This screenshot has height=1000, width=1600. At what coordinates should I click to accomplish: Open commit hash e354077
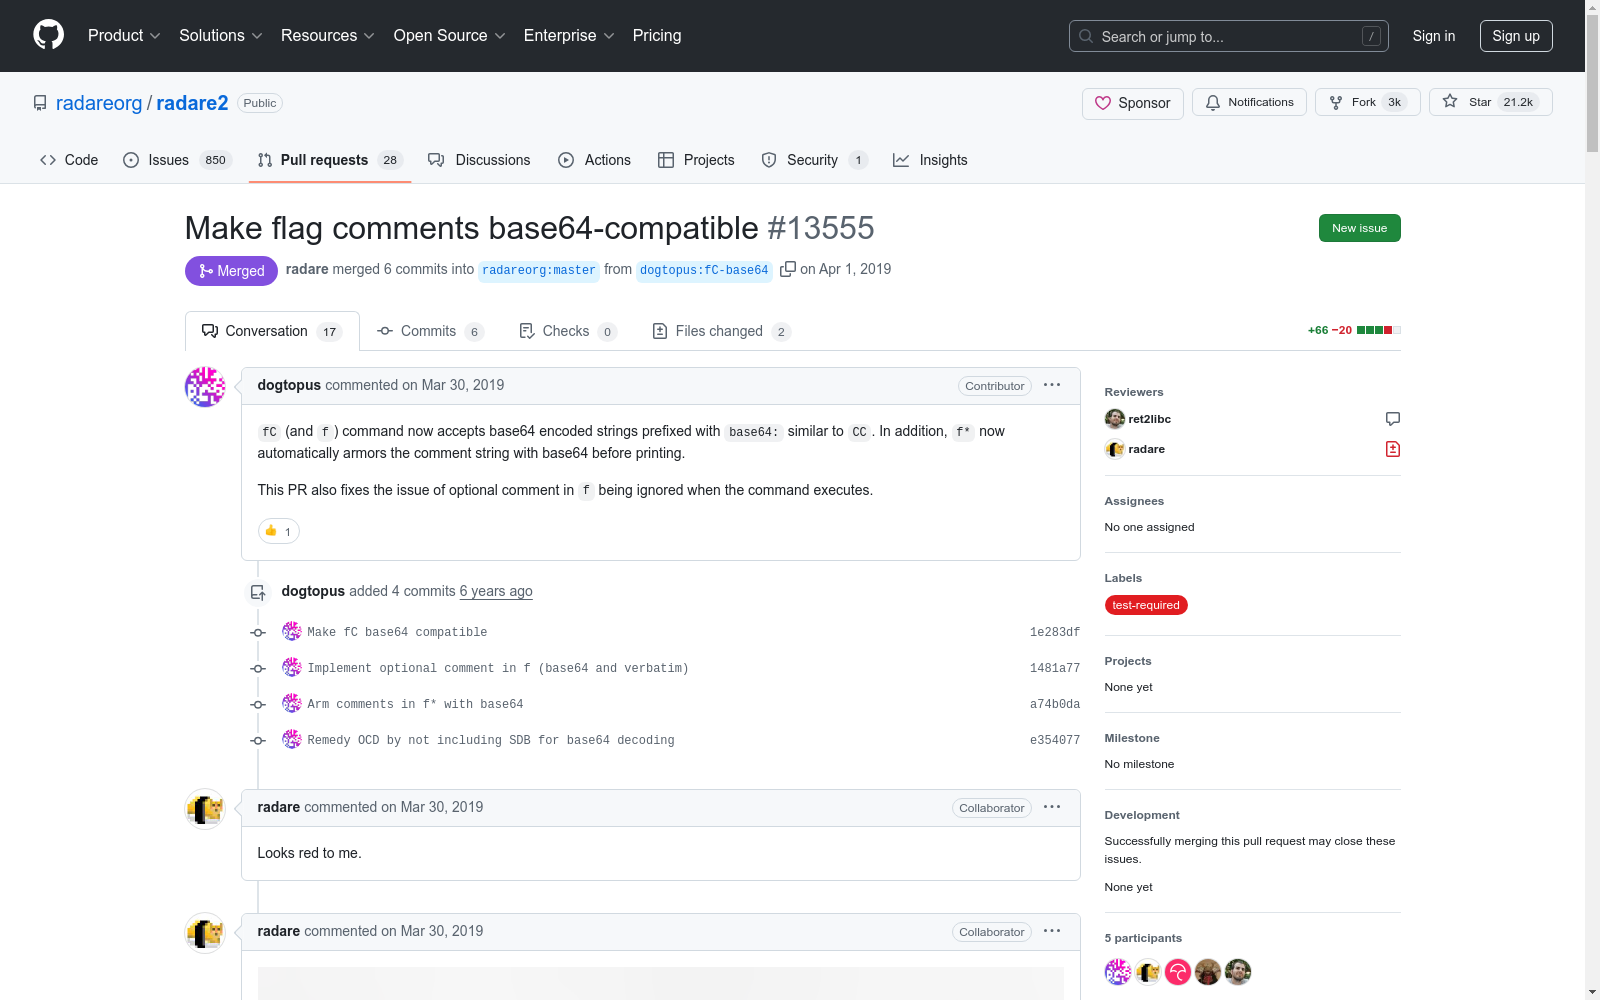[x=1055, y=740]
